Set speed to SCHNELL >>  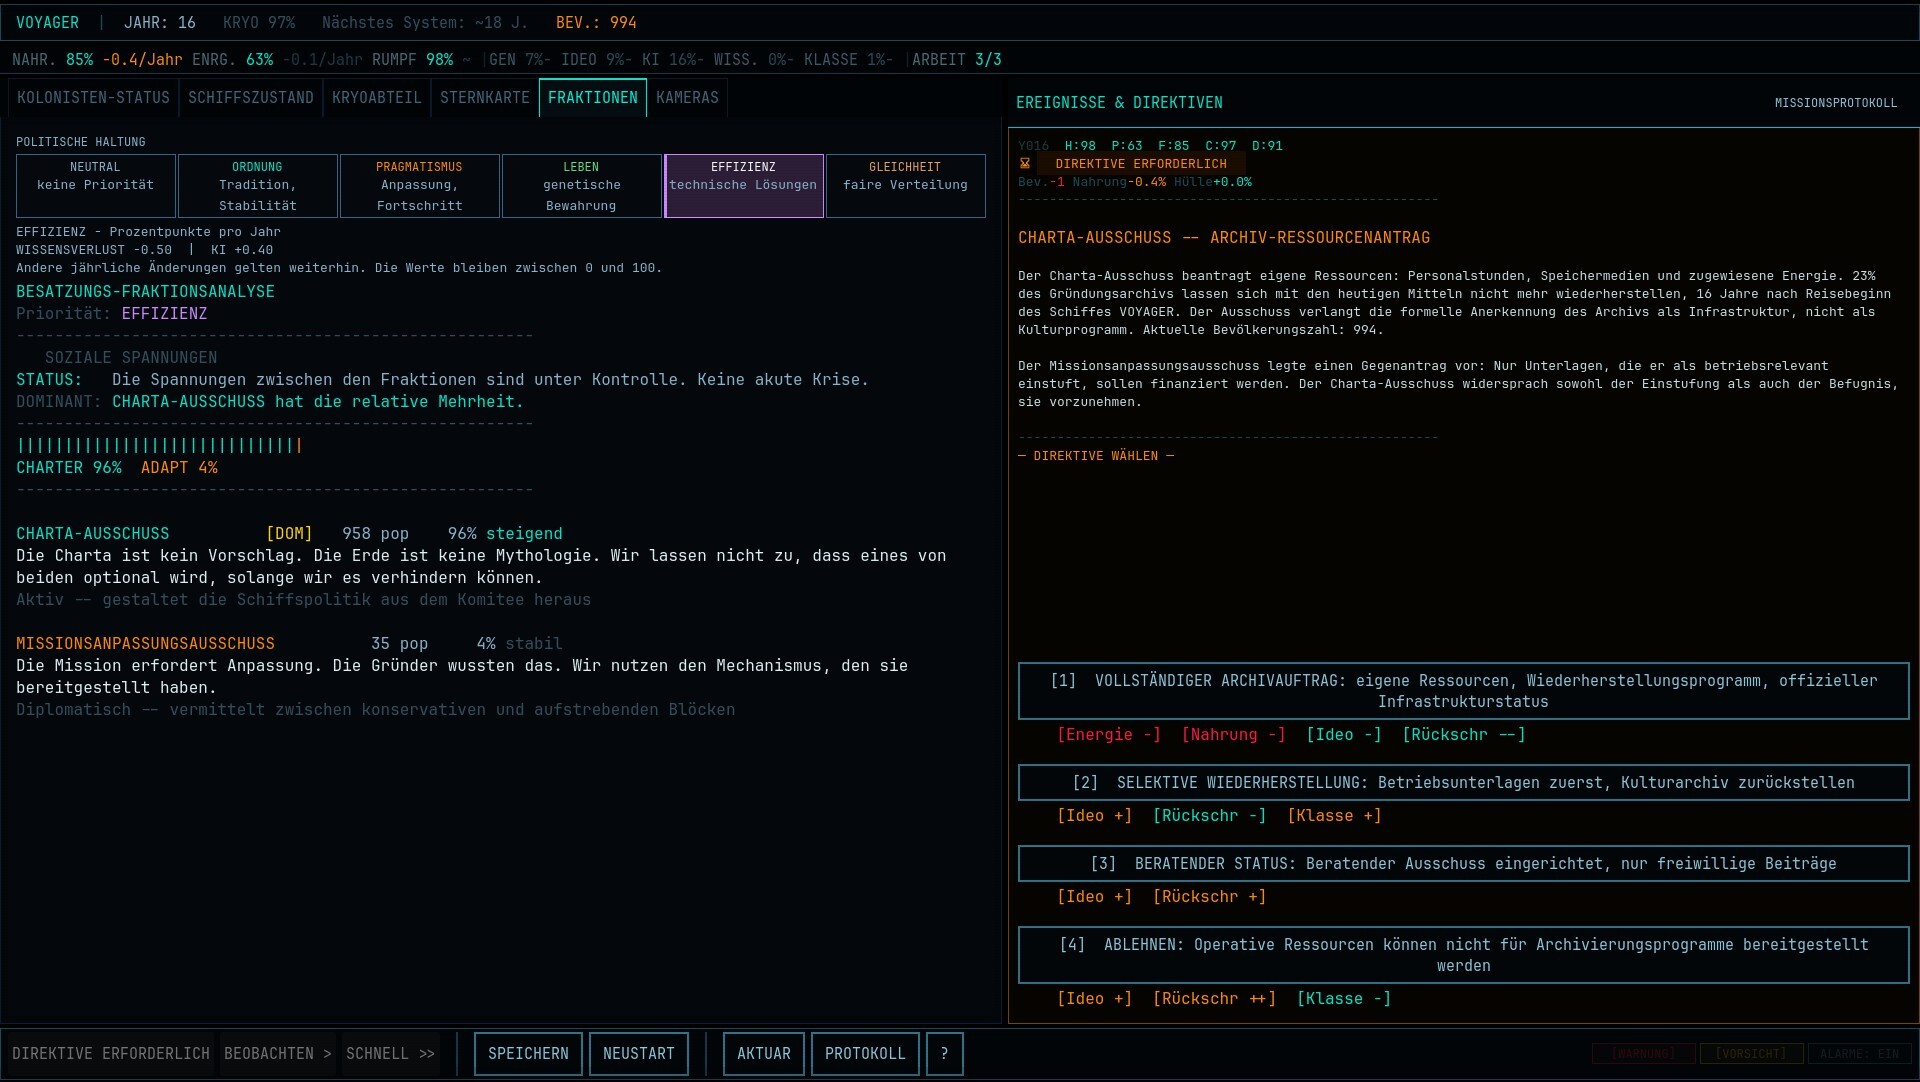[391, 1054]
